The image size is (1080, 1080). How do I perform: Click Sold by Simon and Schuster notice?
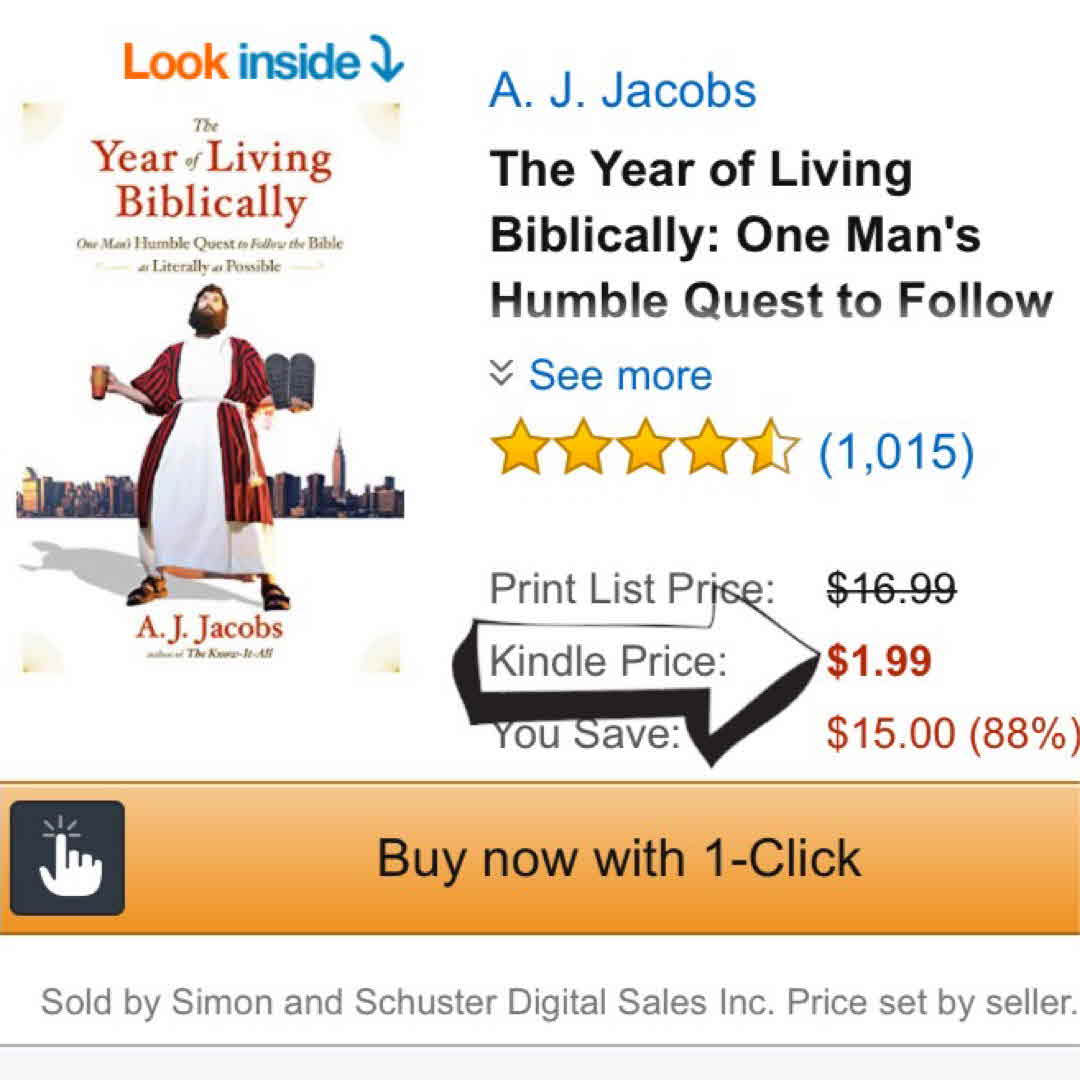559,1001
